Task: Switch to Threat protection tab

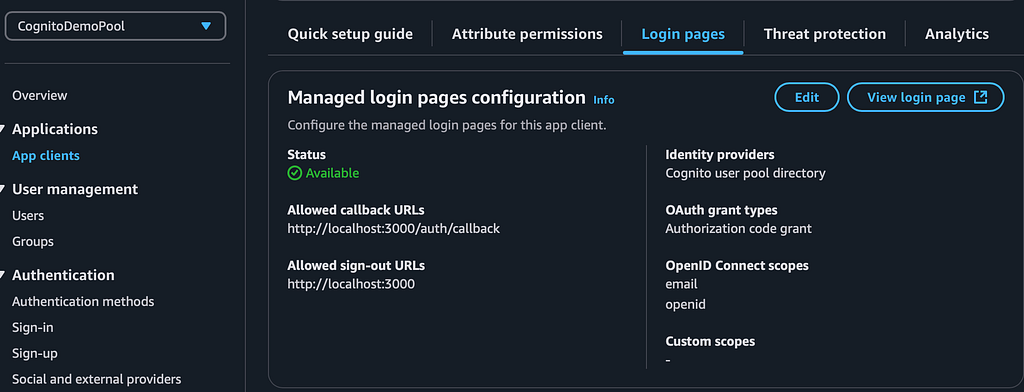Action: coord(825,34)
